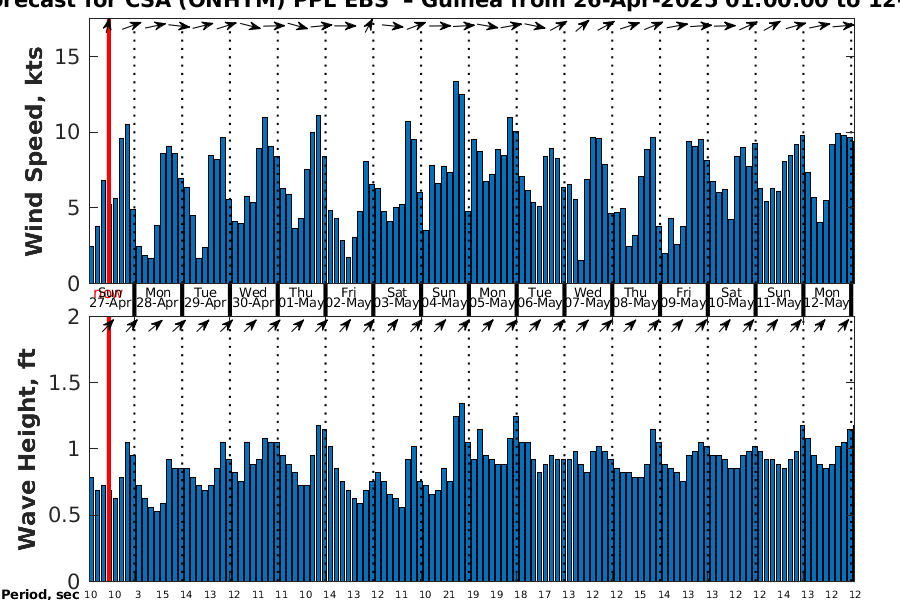Viewport: 900px width, 600px height.
Task: Click the 'Wed 30-Apr' date label
Action: [x=253, y=298]
